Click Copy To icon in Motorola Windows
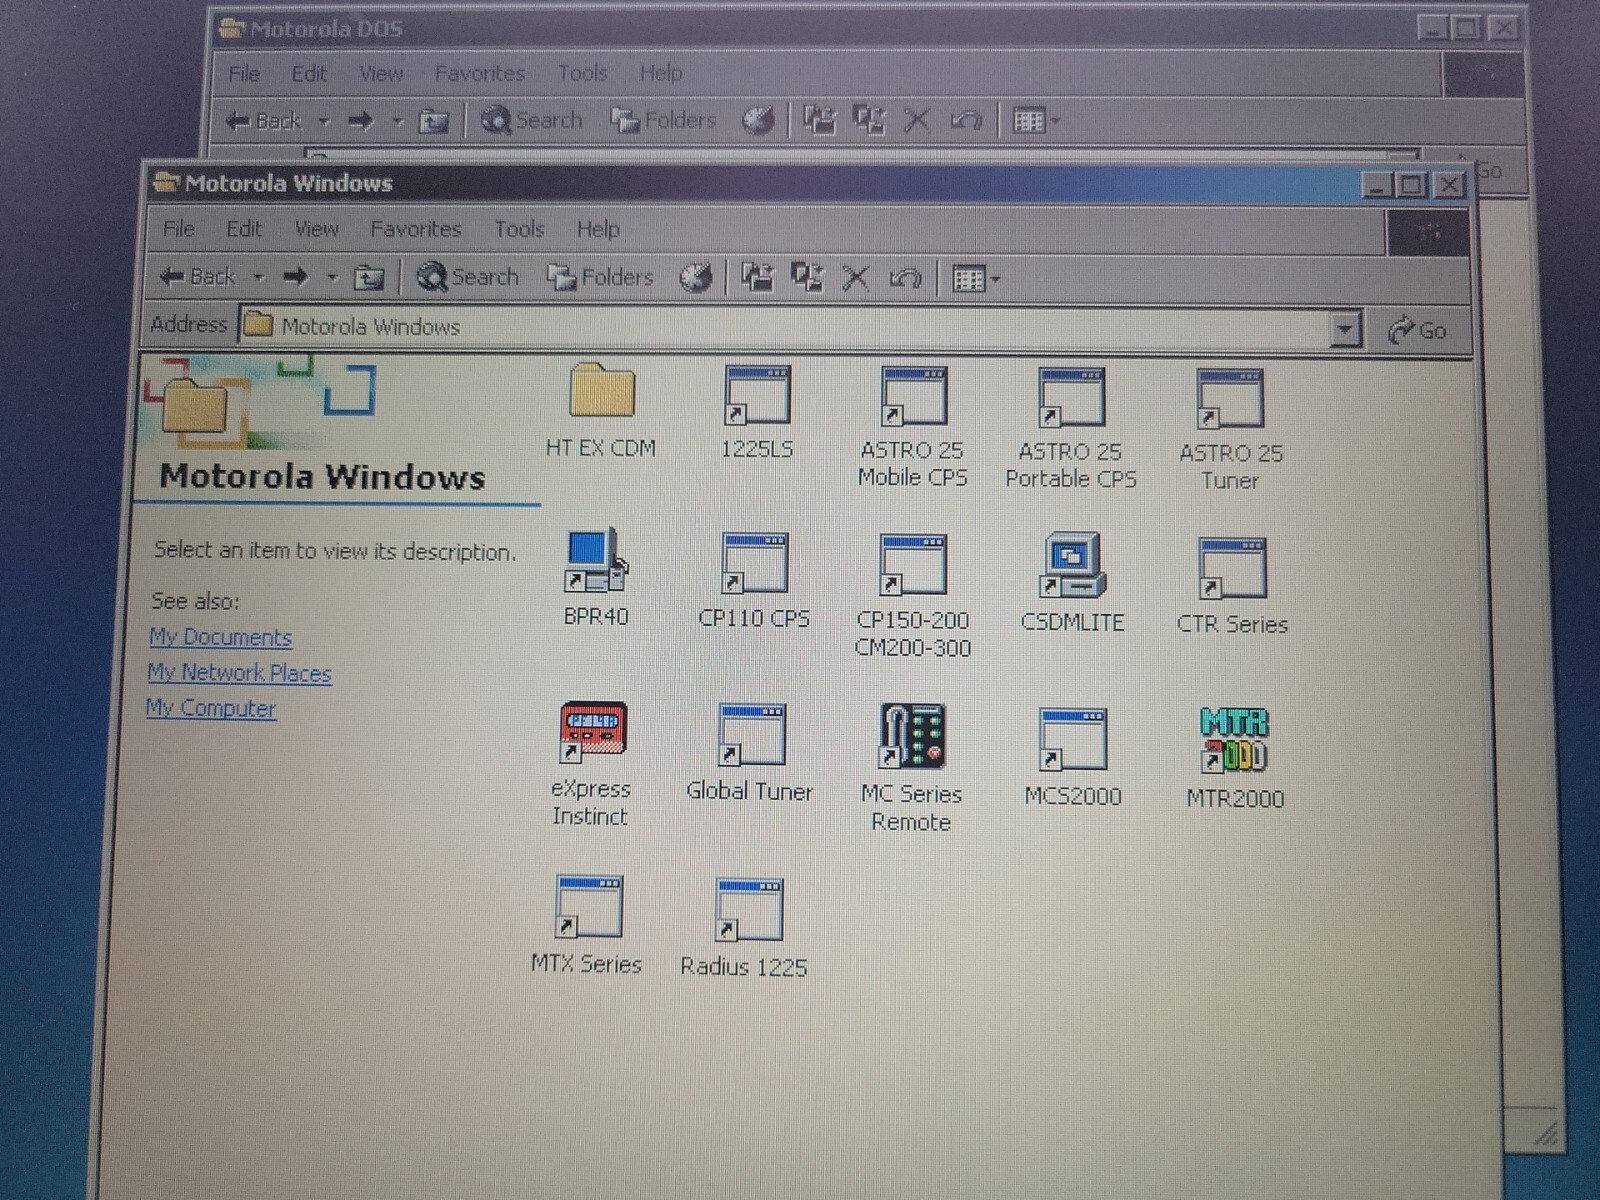The height and width of the screenshot is (1200, 1600). pyautogui.click(x=807, y=277)
